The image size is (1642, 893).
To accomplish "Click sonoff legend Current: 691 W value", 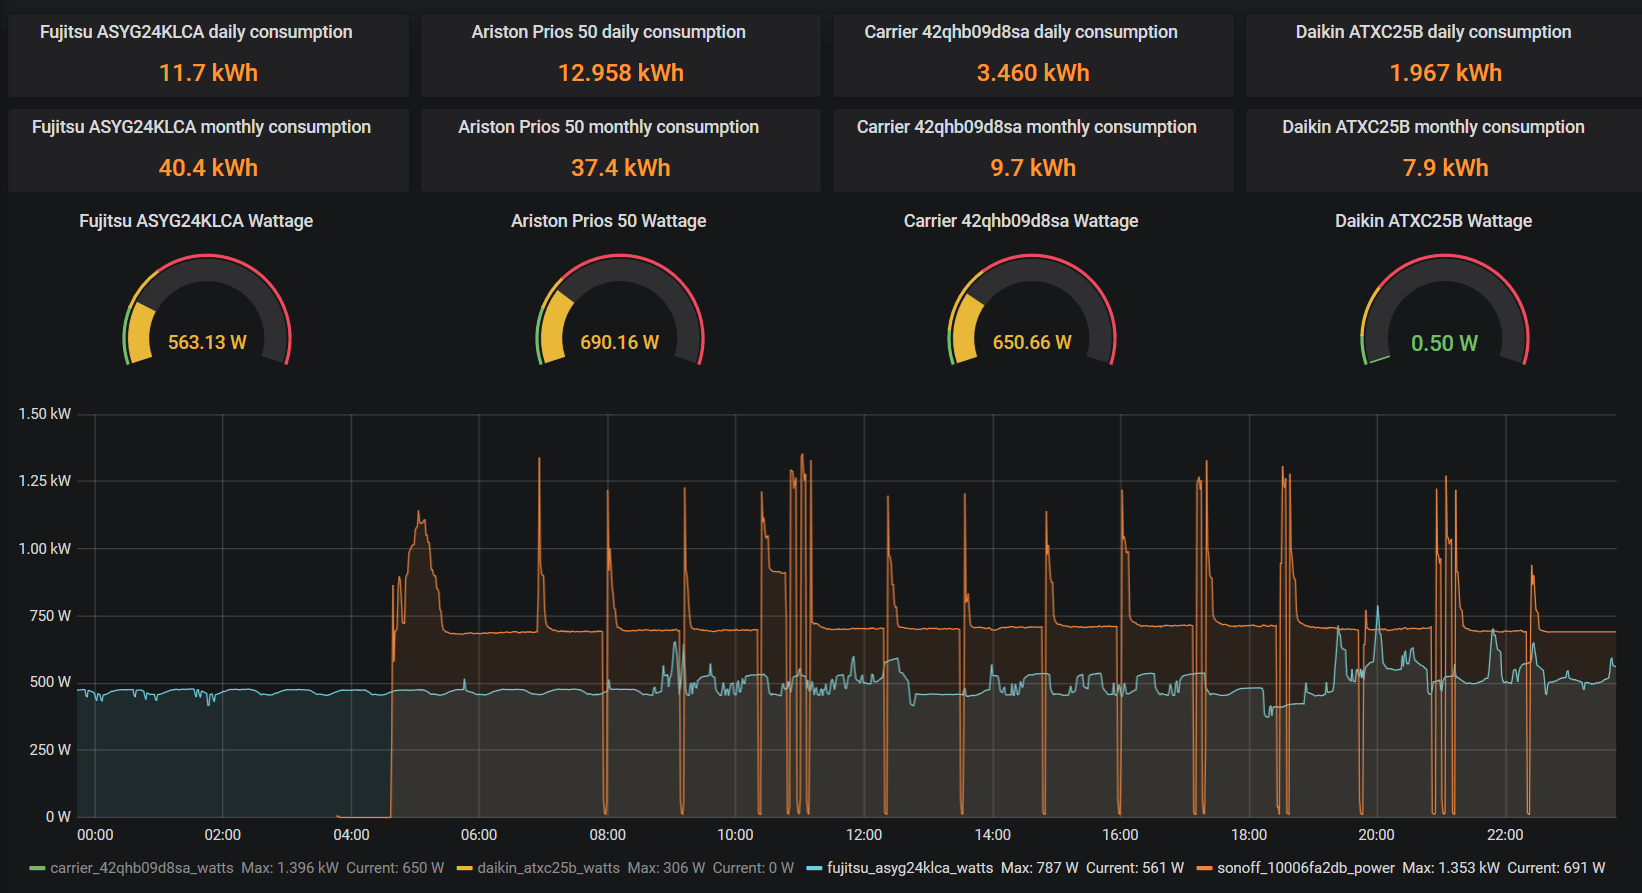I will [1556, 868].
